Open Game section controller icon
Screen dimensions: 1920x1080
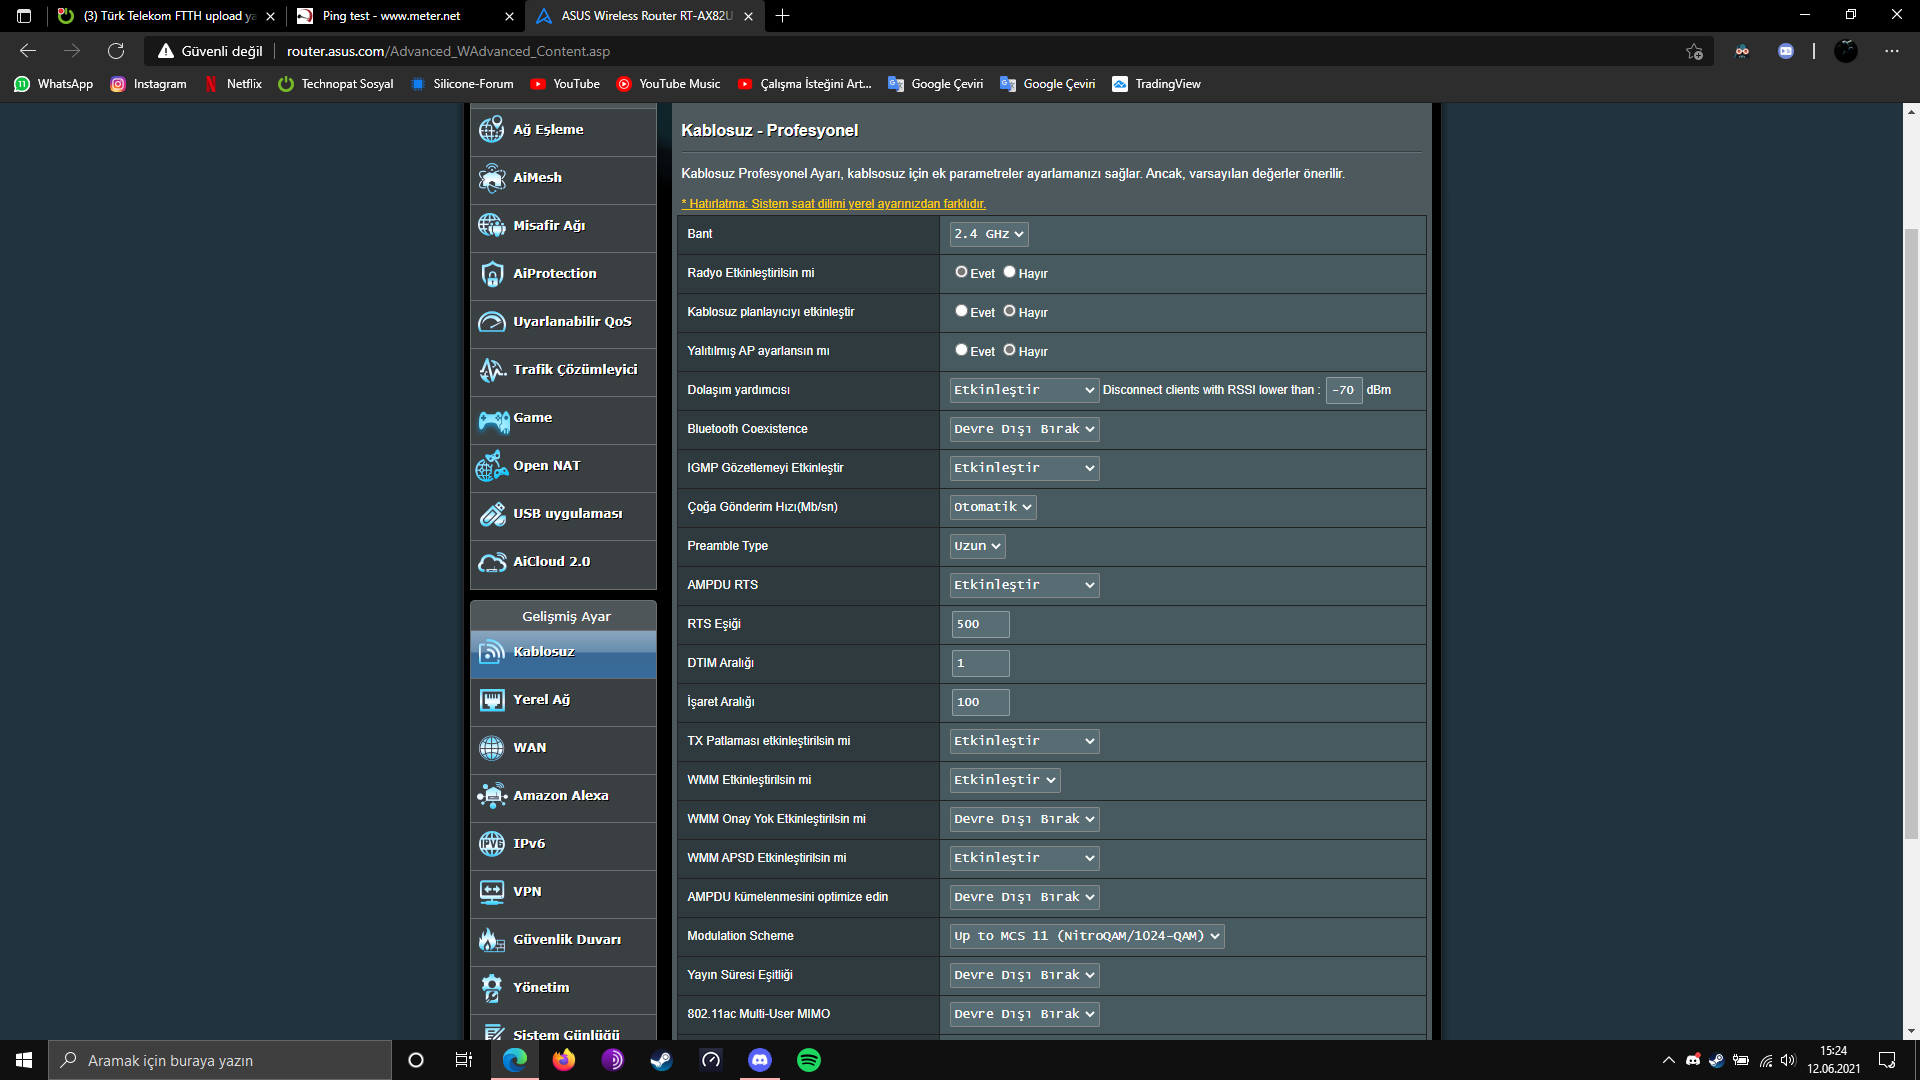coord(492,419)
